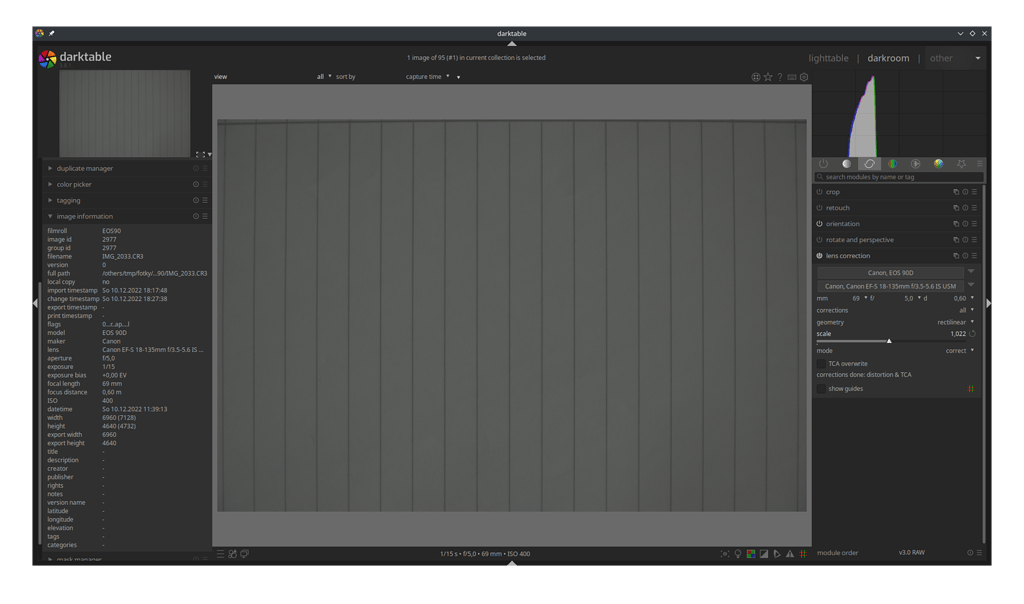Select the technical modules group icon
Screen dimensions: 1024x604
[869, 163]
